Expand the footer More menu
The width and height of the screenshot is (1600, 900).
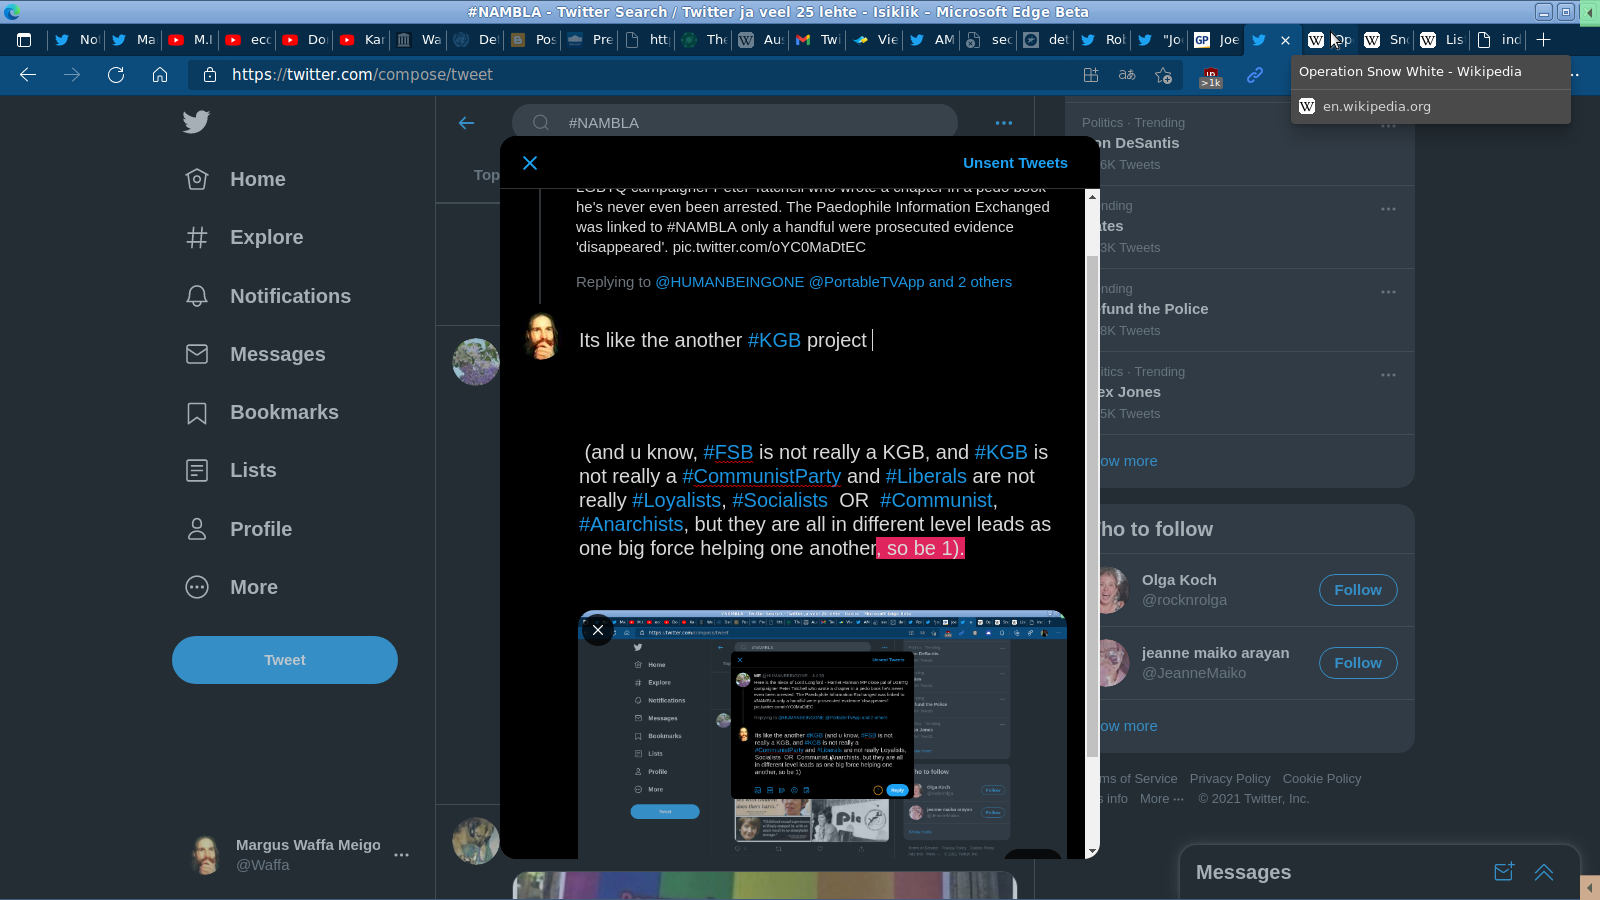pos(1162,799)
